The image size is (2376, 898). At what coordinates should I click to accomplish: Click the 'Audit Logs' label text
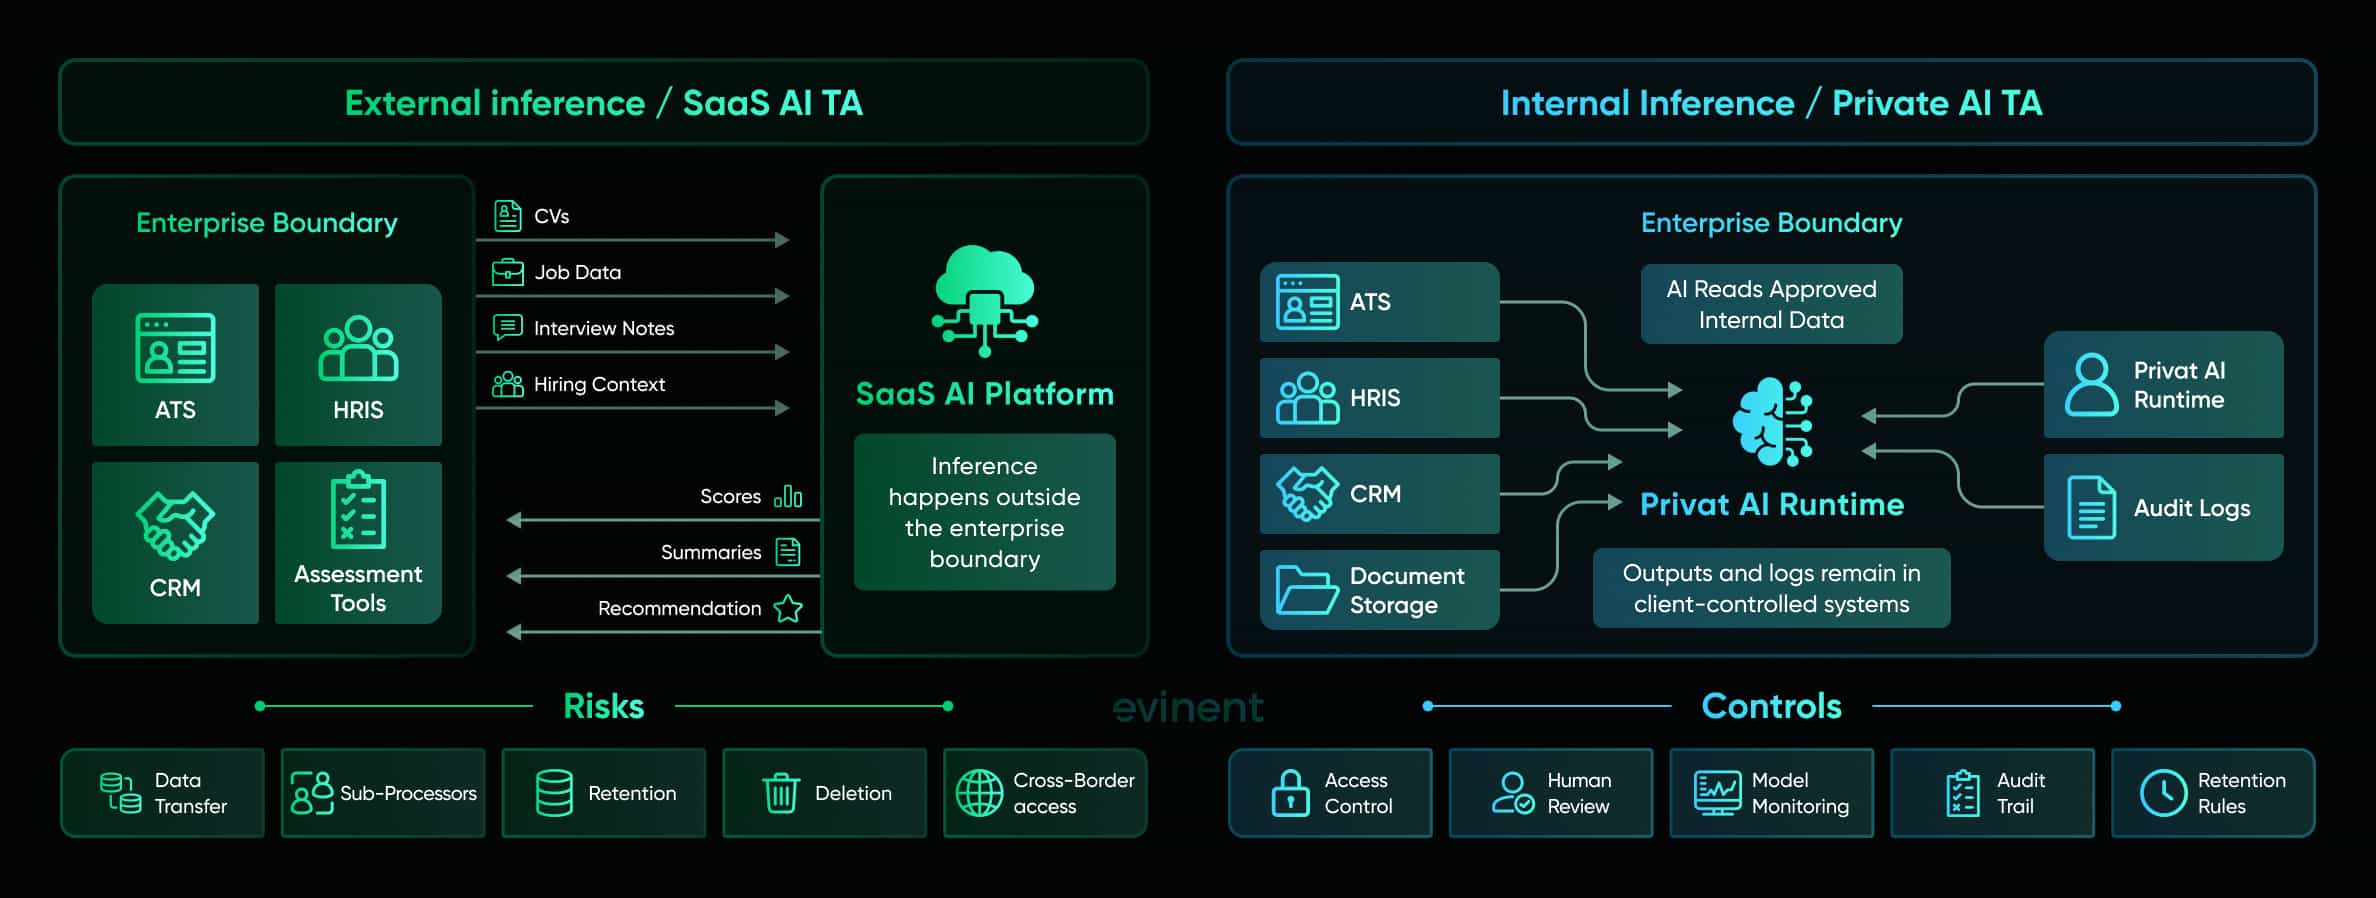2192,508
